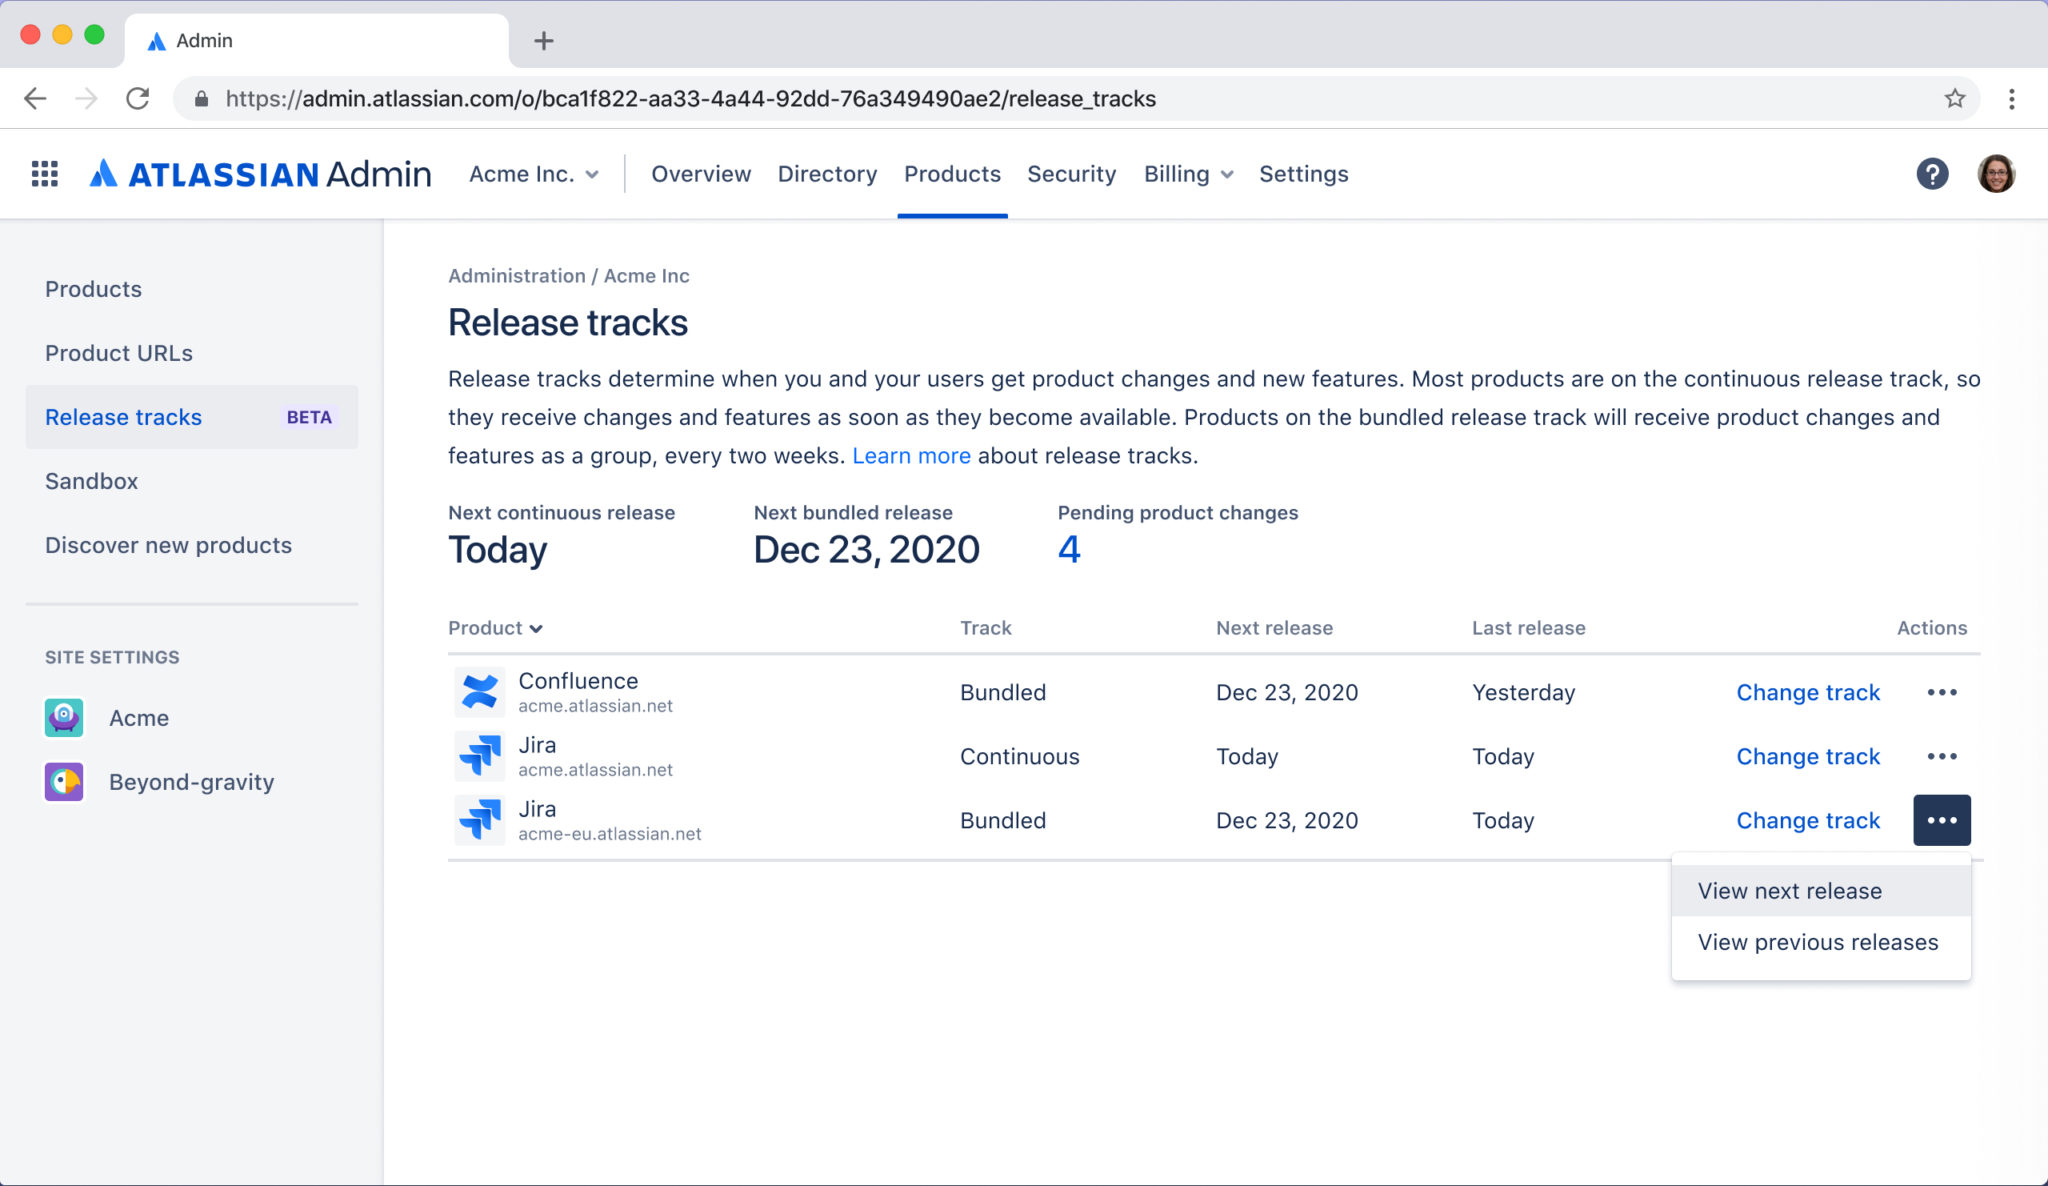Select View previous releases option
Viewport: 2048px width, 1186px height.
[1817, 942]
